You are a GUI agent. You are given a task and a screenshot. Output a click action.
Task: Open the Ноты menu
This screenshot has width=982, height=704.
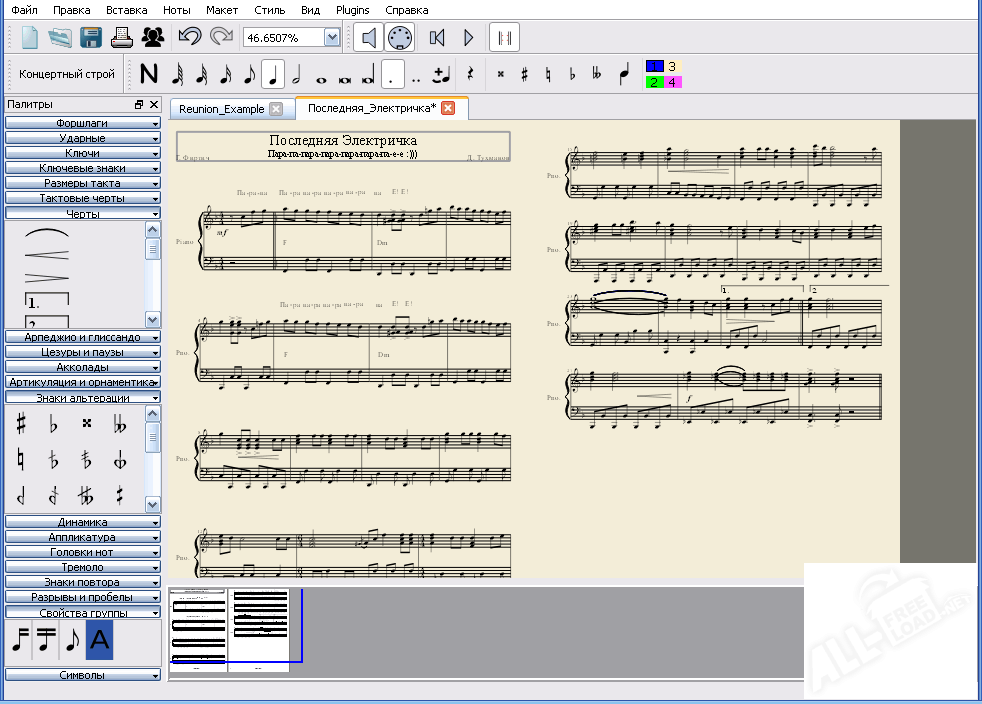coord(176,10)
